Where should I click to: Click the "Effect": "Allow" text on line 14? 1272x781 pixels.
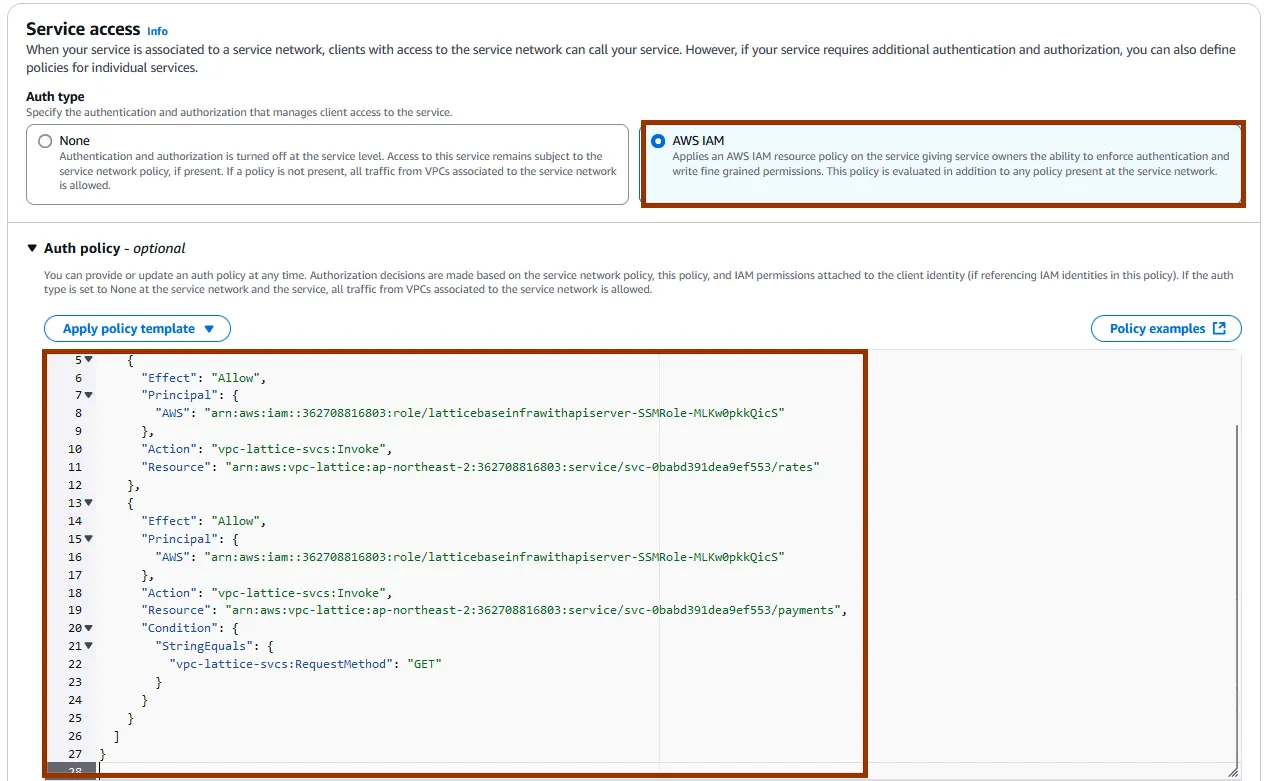pyautogui.click(x=204, y=521)
